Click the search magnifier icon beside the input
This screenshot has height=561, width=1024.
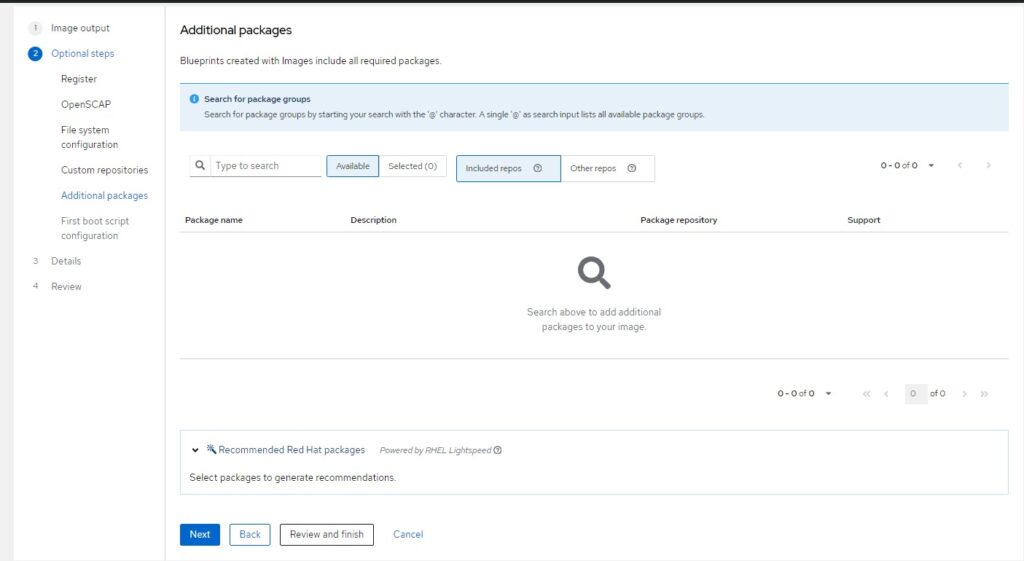(200, 166)
